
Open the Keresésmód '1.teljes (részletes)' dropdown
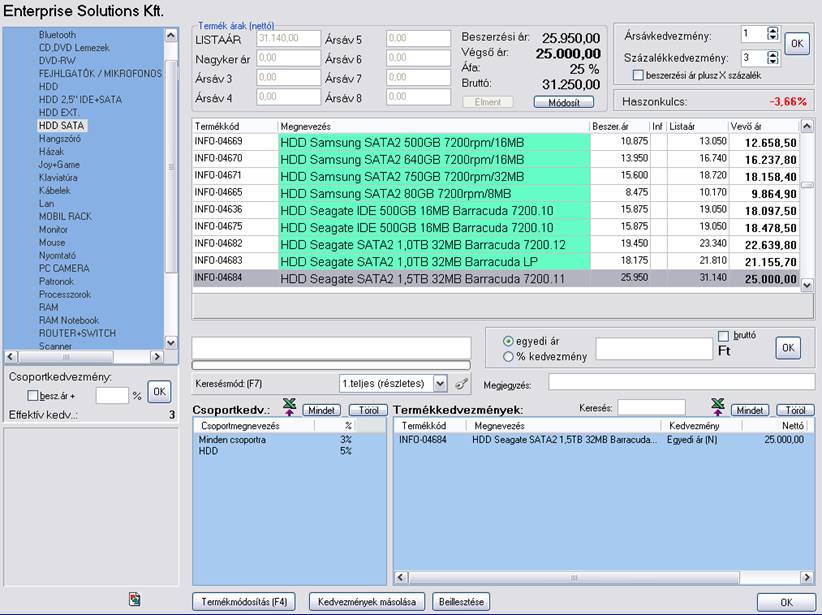pos(440,384)
